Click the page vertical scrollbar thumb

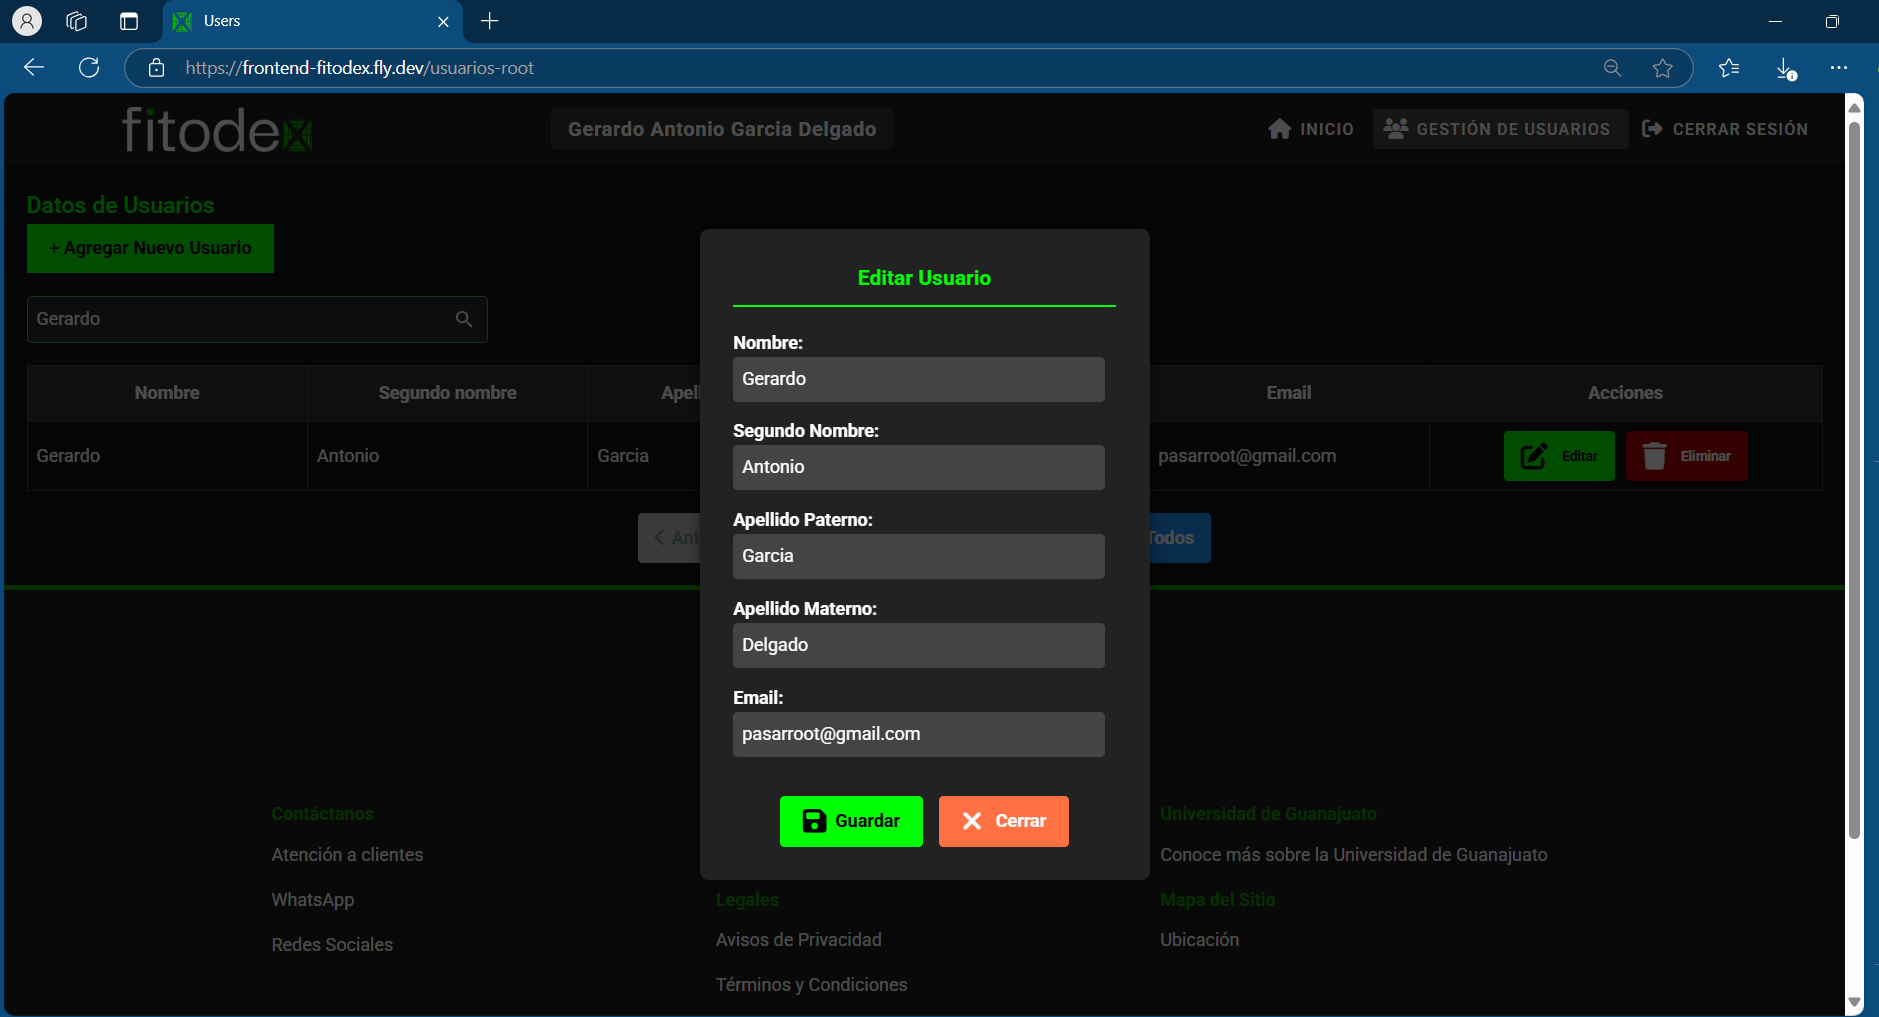[1854, 480]
